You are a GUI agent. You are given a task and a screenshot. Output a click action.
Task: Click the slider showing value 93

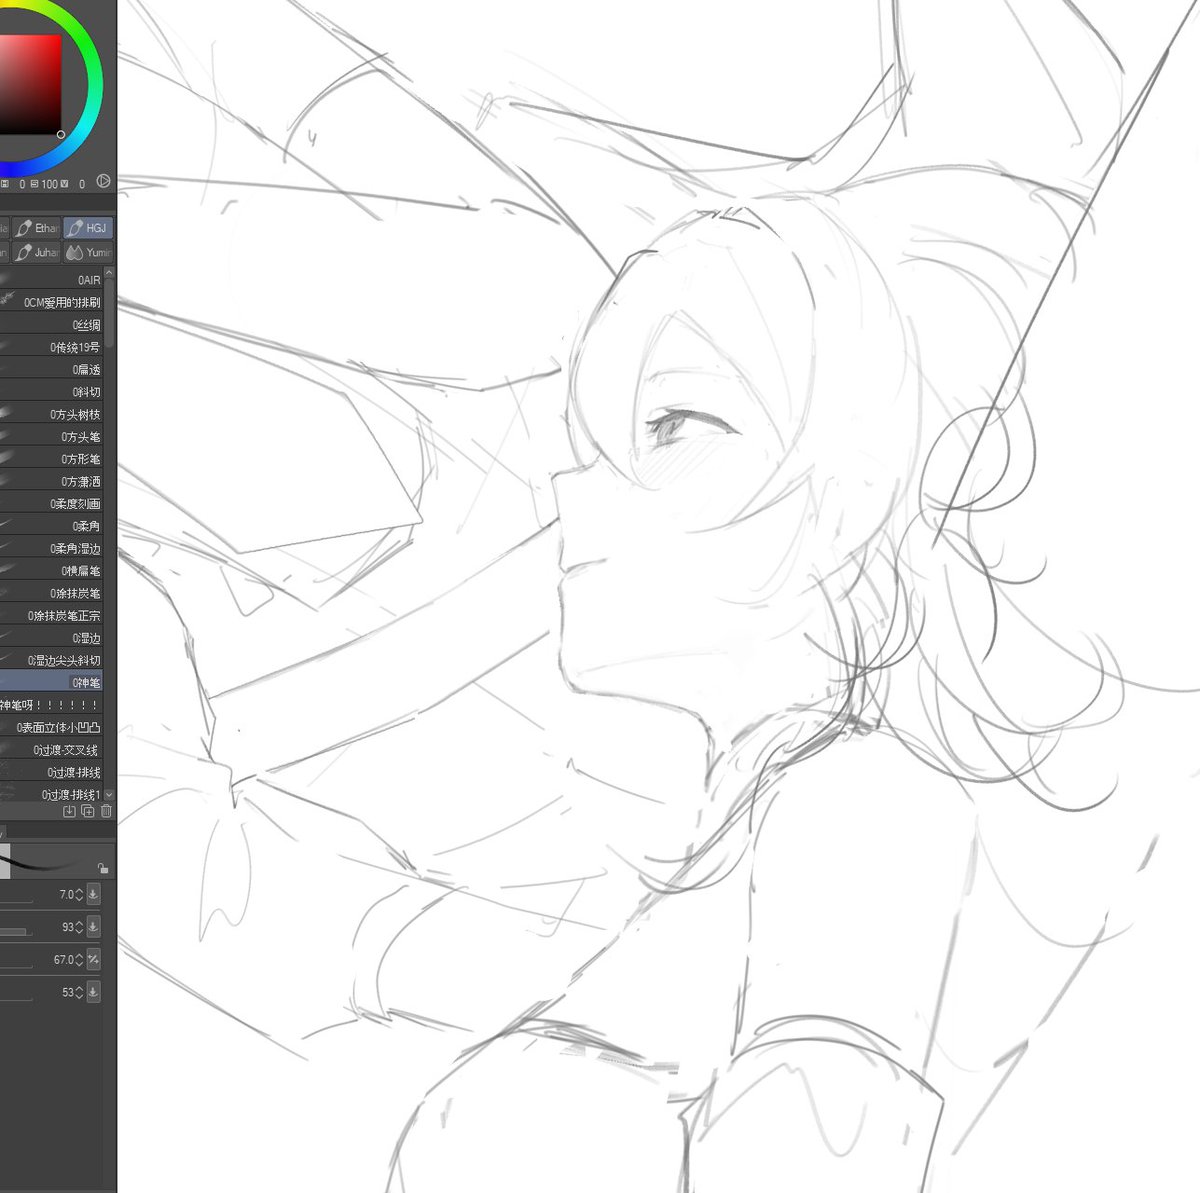coord(15,932)
